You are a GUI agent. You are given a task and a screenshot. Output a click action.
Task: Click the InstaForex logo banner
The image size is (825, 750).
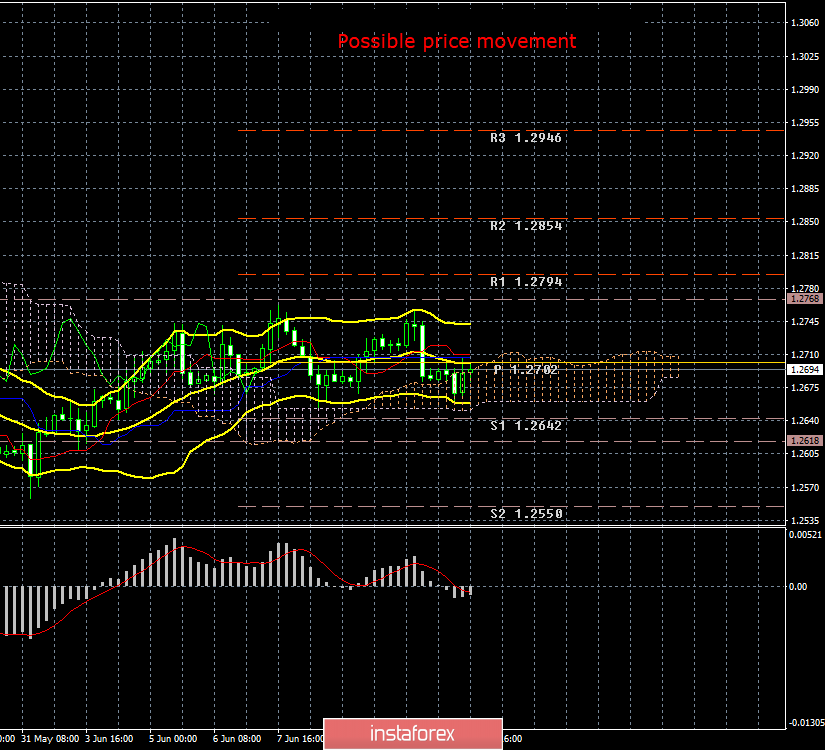[412, 732]
